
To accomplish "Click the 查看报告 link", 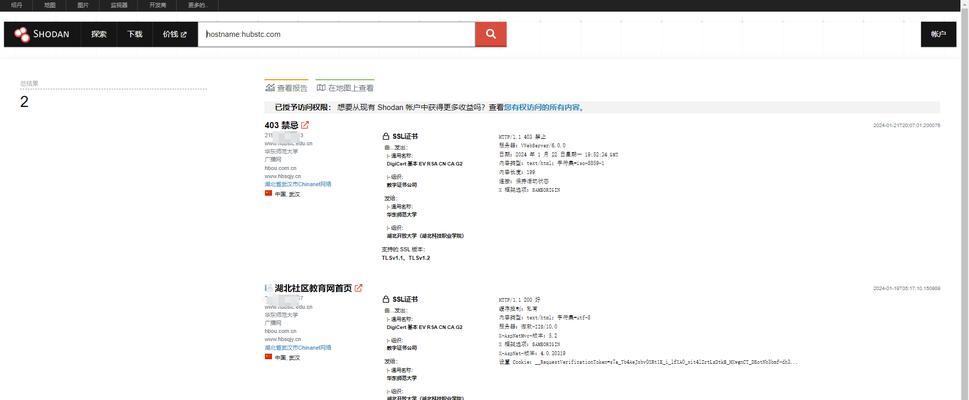I will tap(286, 88).
